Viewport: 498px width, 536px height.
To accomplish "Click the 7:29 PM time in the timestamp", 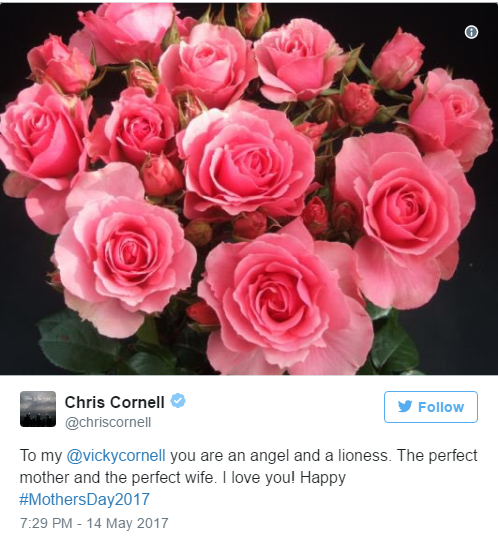I will (46, 523).
